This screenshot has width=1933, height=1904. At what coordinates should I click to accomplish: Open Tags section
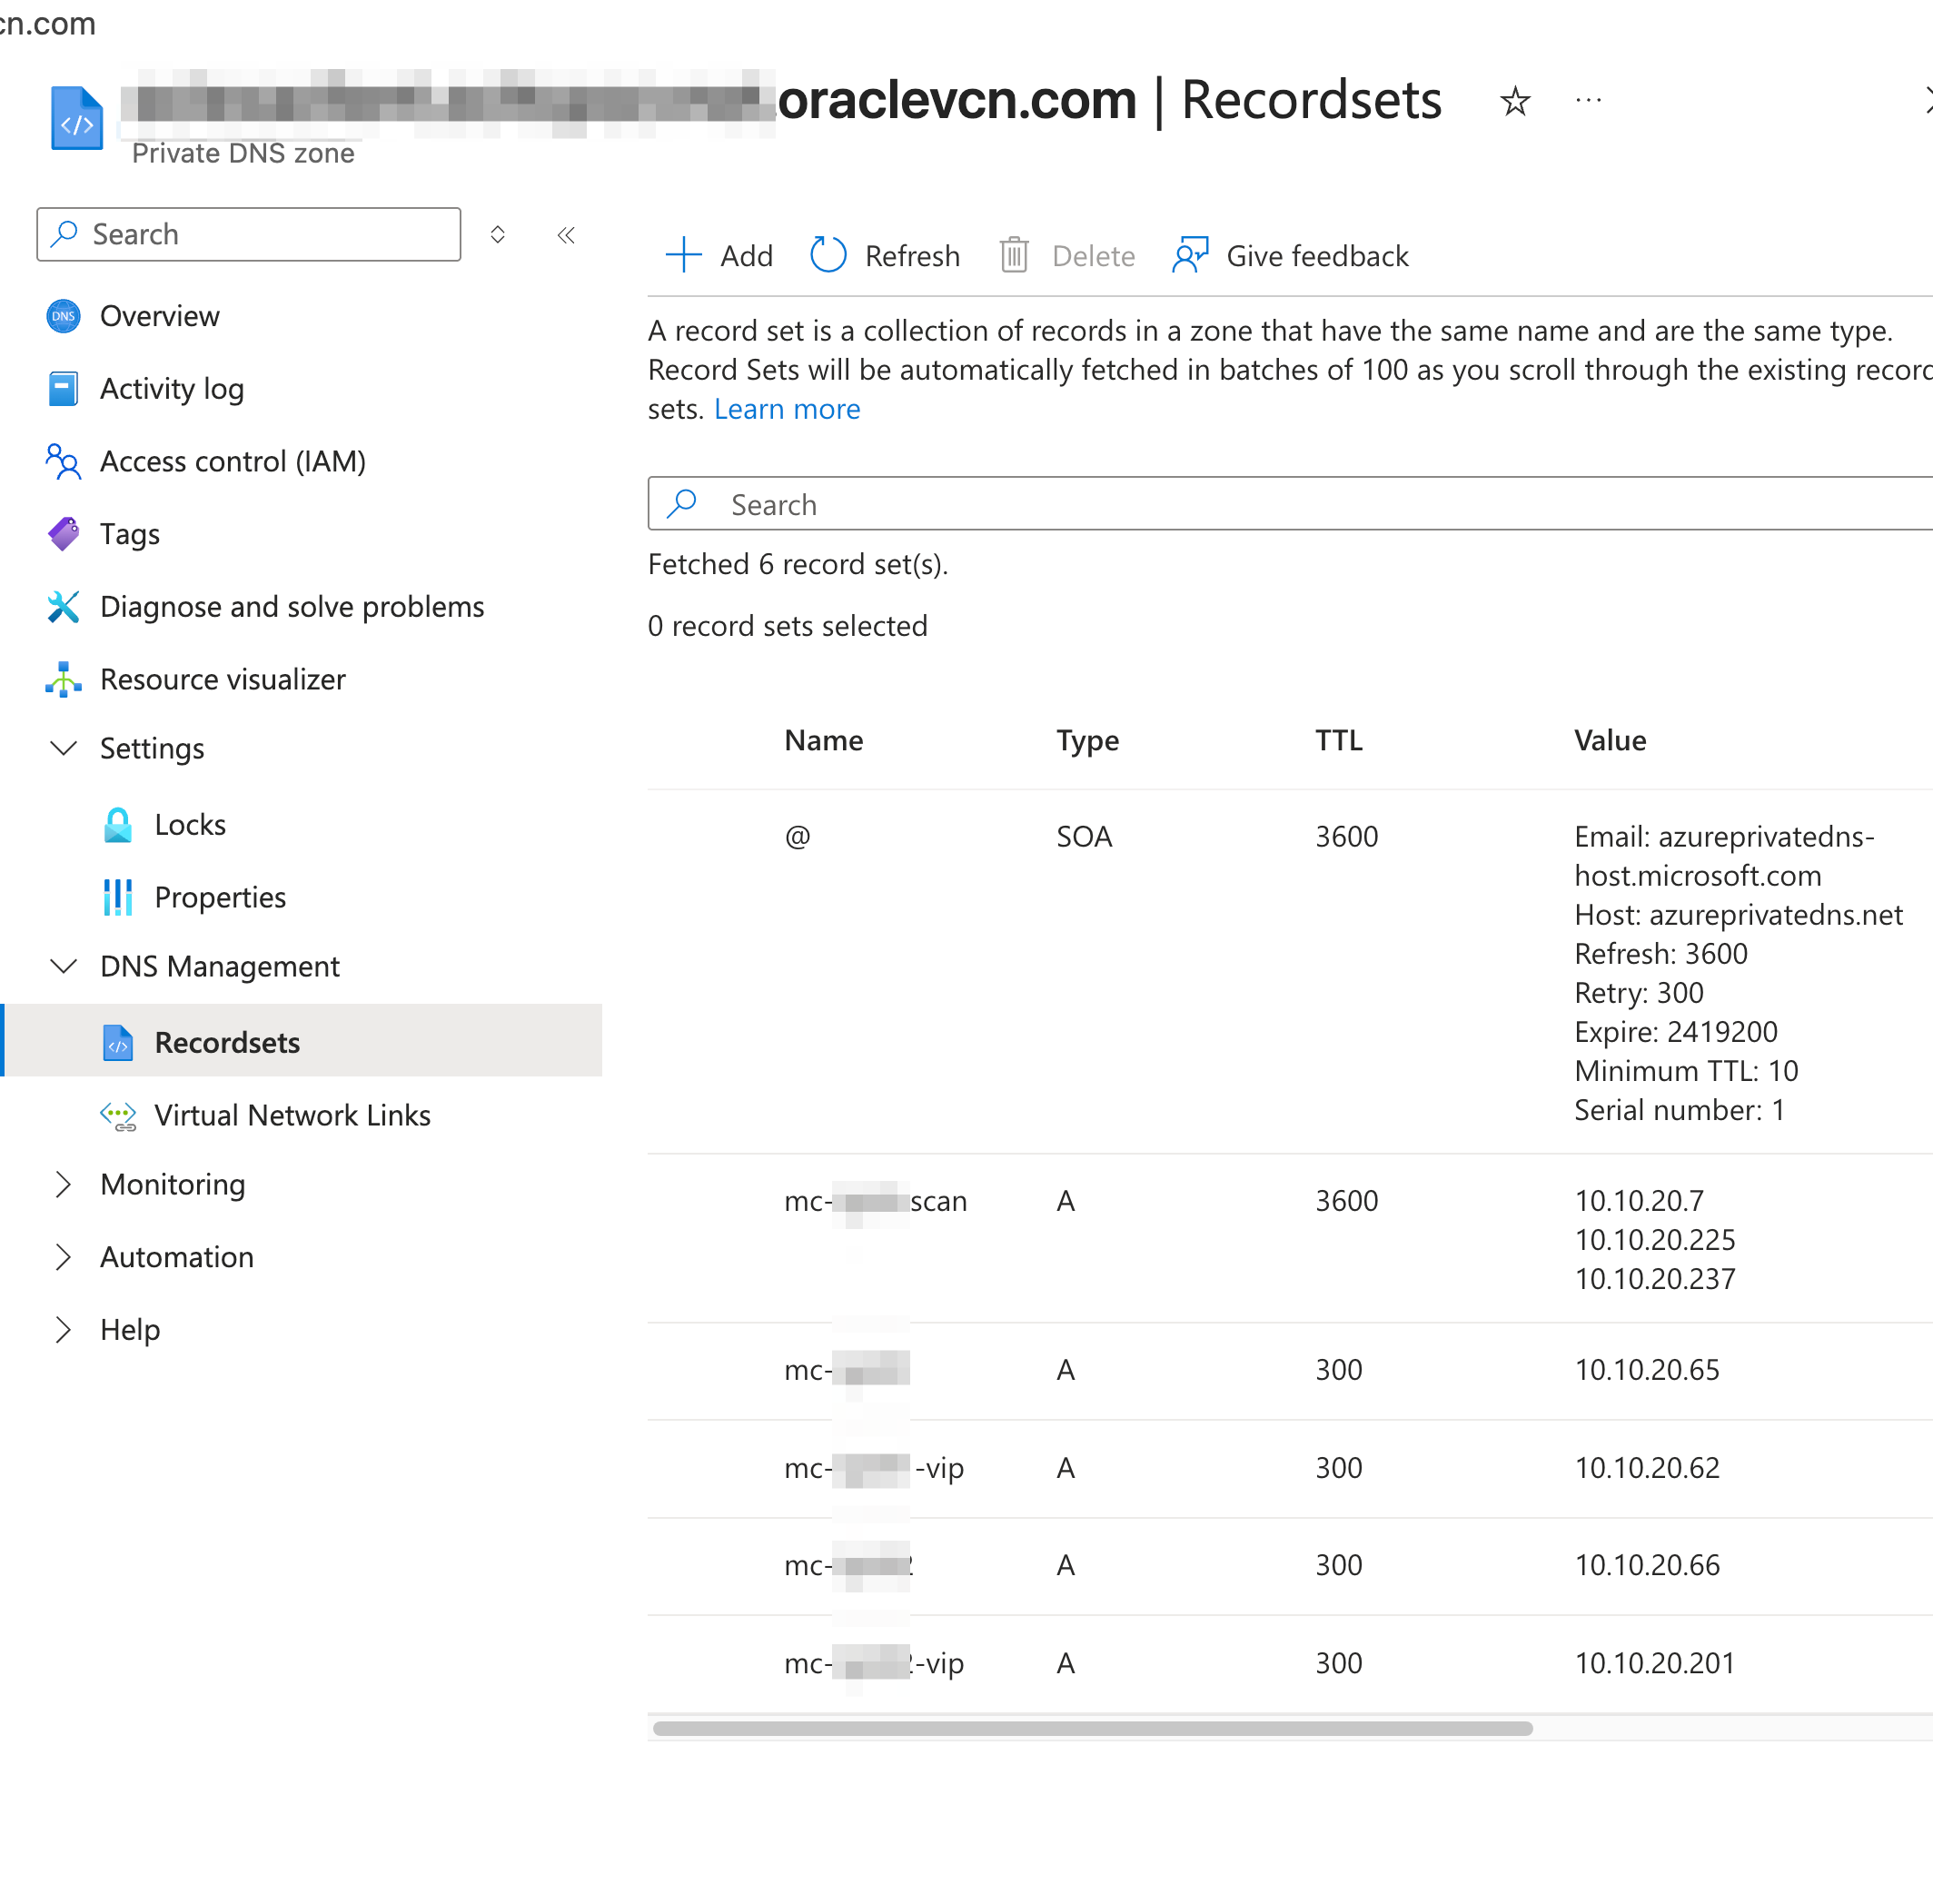tap(129, 534)
